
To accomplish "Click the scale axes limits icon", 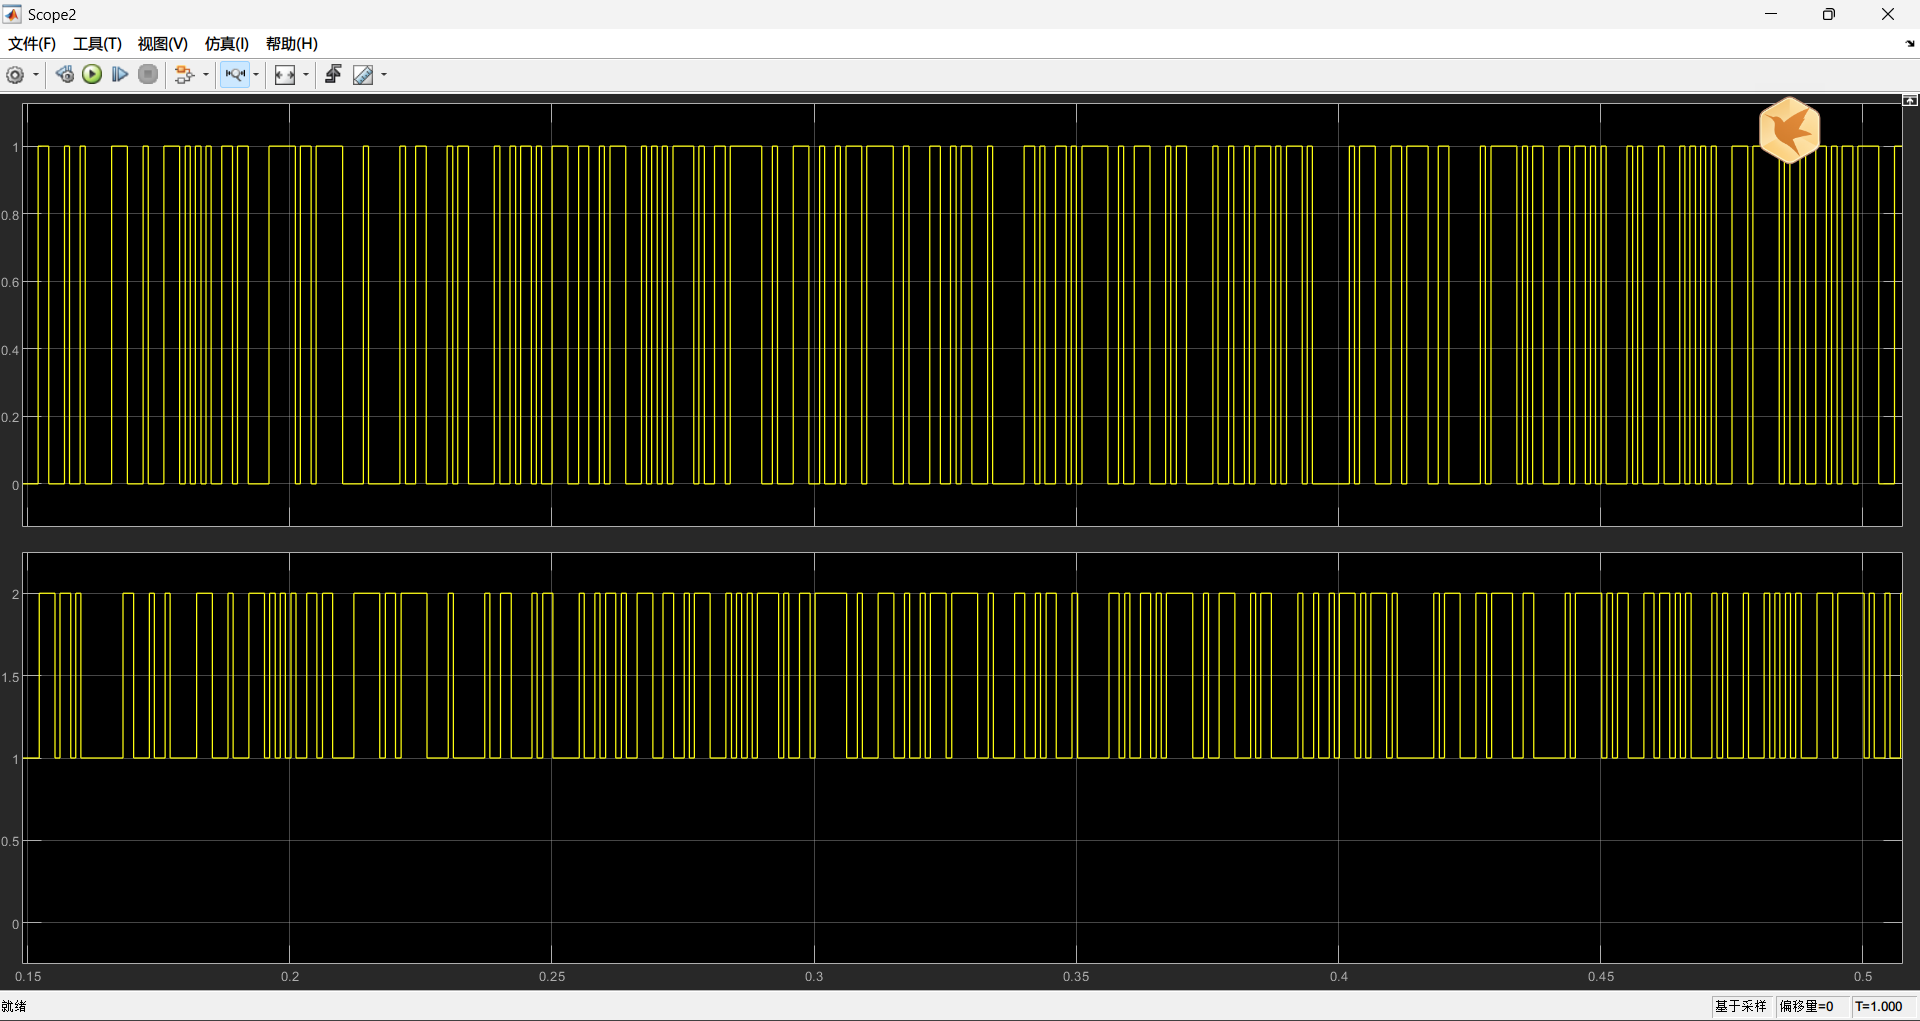I will point(285,75).
